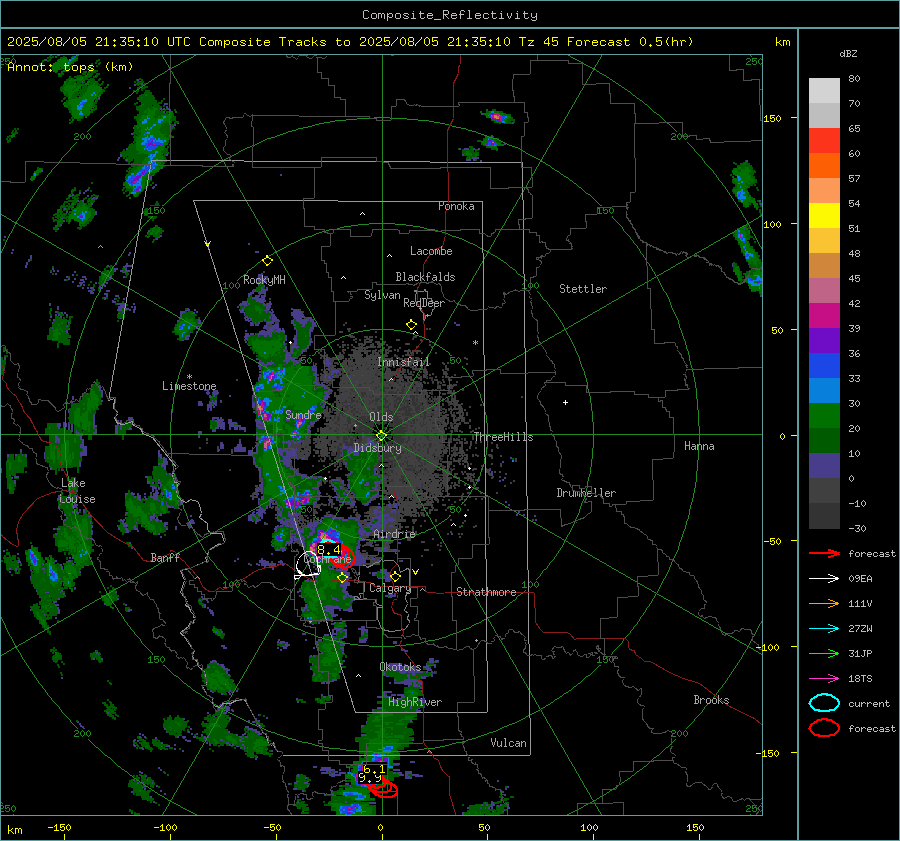
Task: Click the HighRiver label
Action: (415, 703)
